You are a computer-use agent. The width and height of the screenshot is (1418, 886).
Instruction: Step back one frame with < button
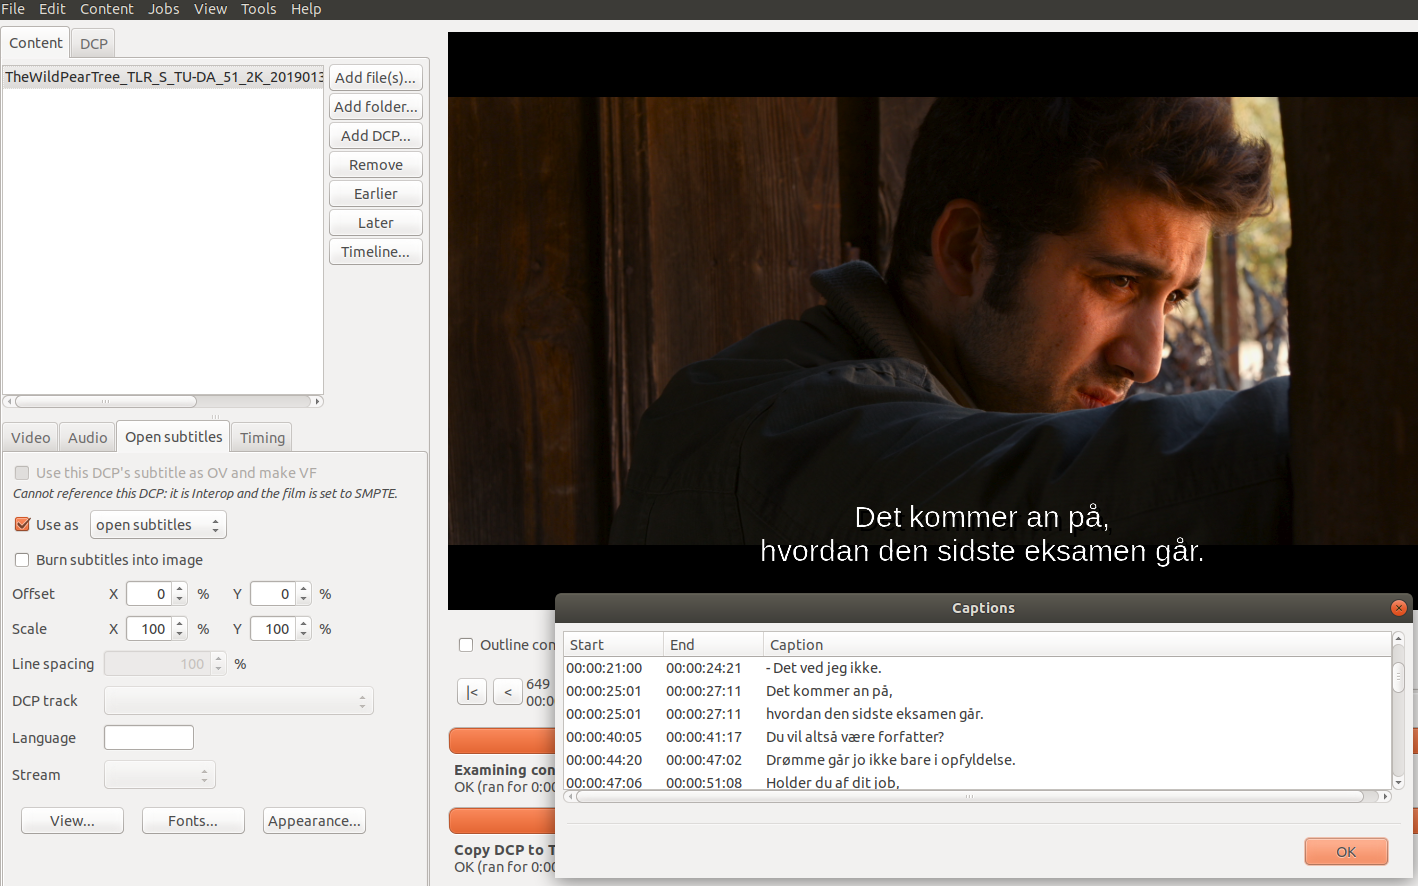click(508, 692)
